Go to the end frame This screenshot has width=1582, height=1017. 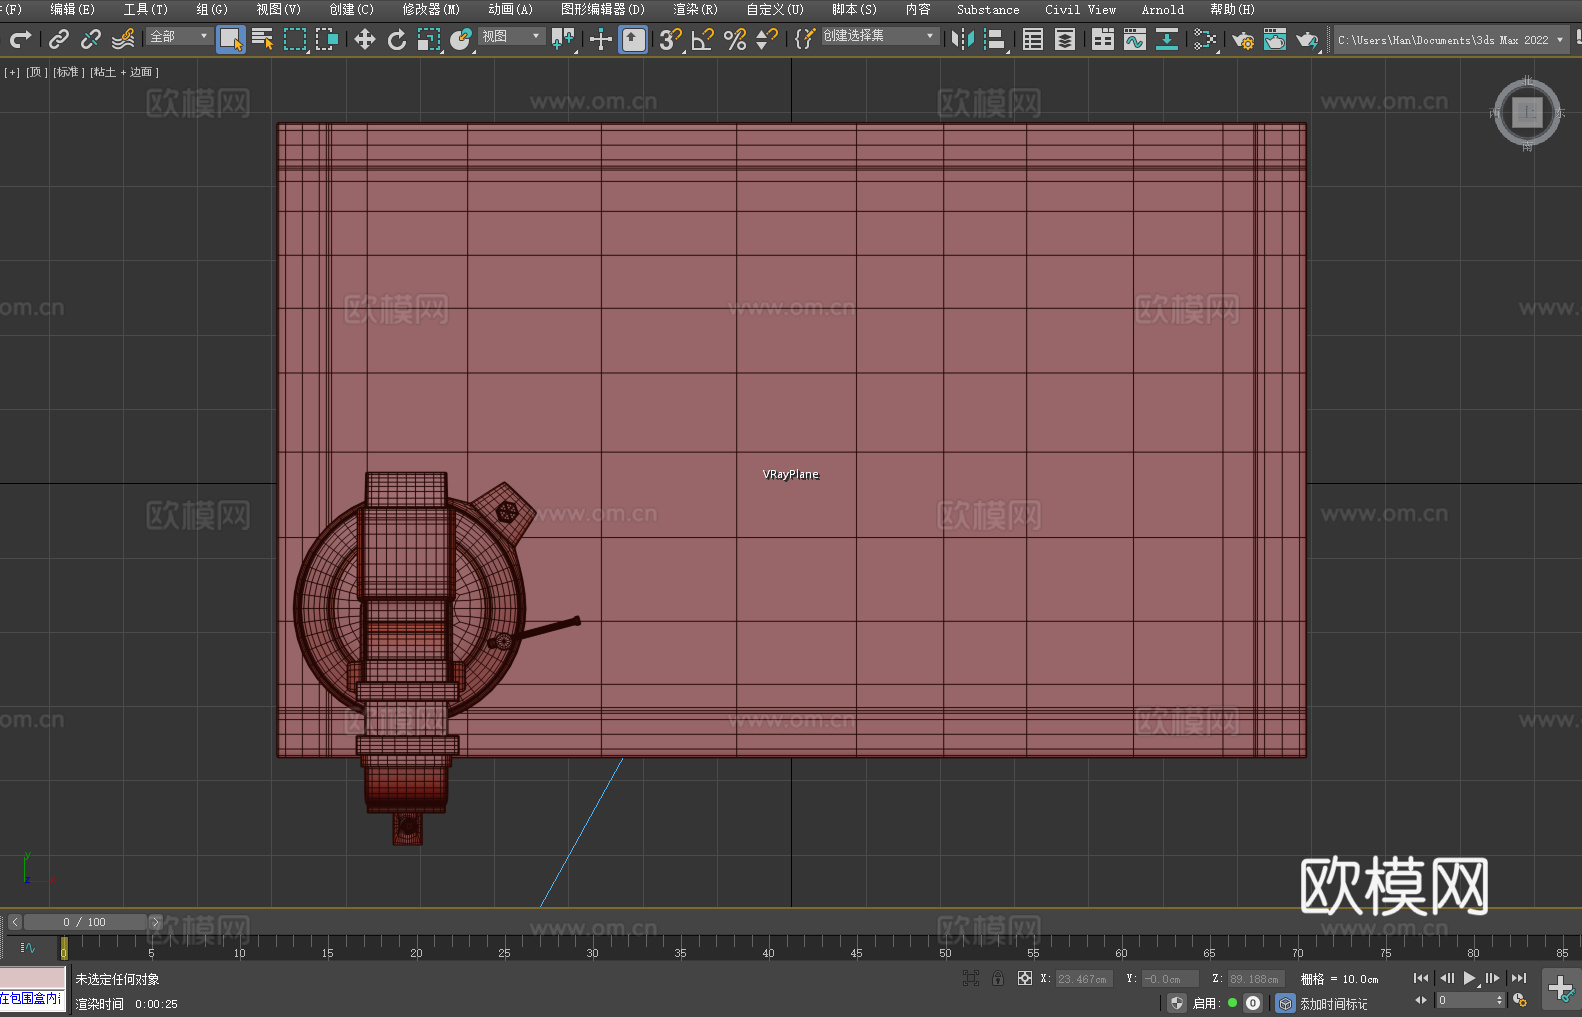[x=1519, y=978]
